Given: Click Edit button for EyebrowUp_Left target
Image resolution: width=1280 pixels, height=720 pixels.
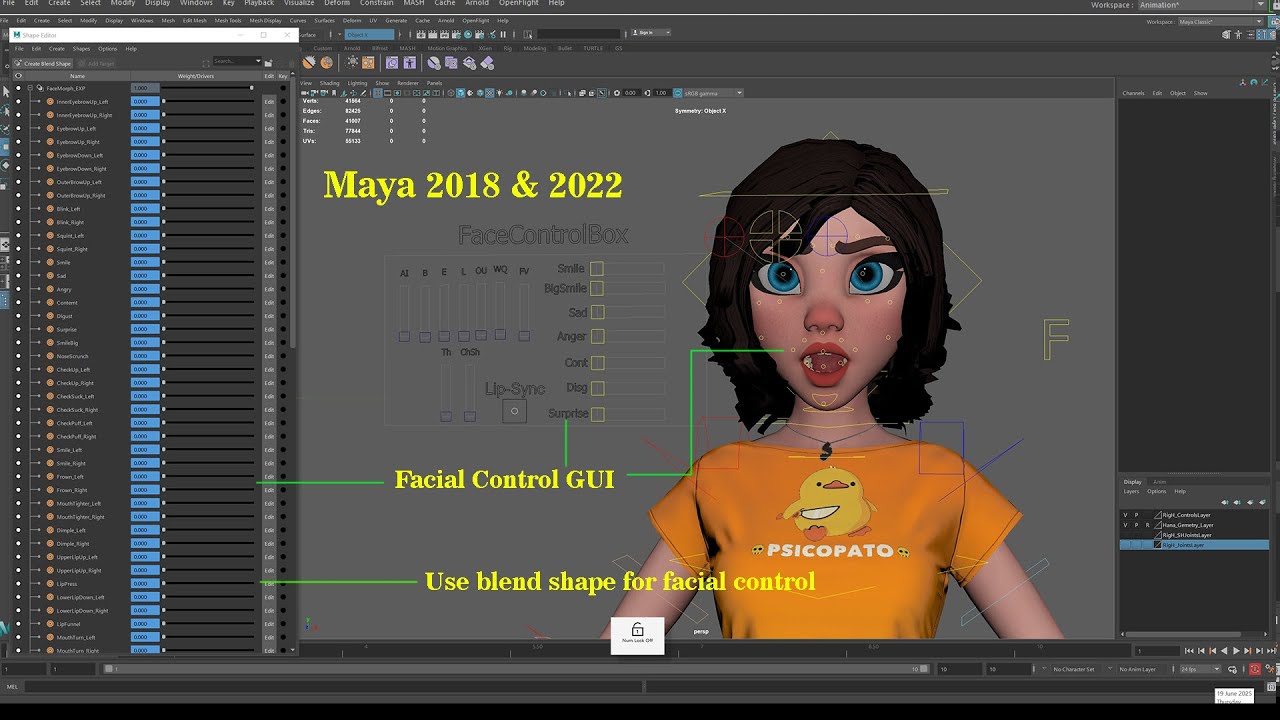Looking at the screenshot, I should click(269, 129).
